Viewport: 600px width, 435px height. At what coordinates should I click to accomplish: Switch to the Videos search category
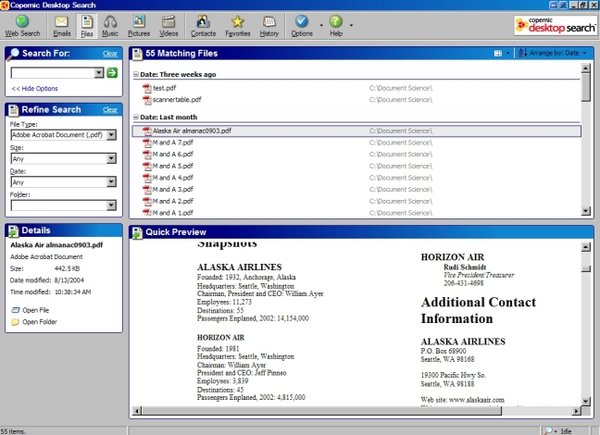coord(169,25)
